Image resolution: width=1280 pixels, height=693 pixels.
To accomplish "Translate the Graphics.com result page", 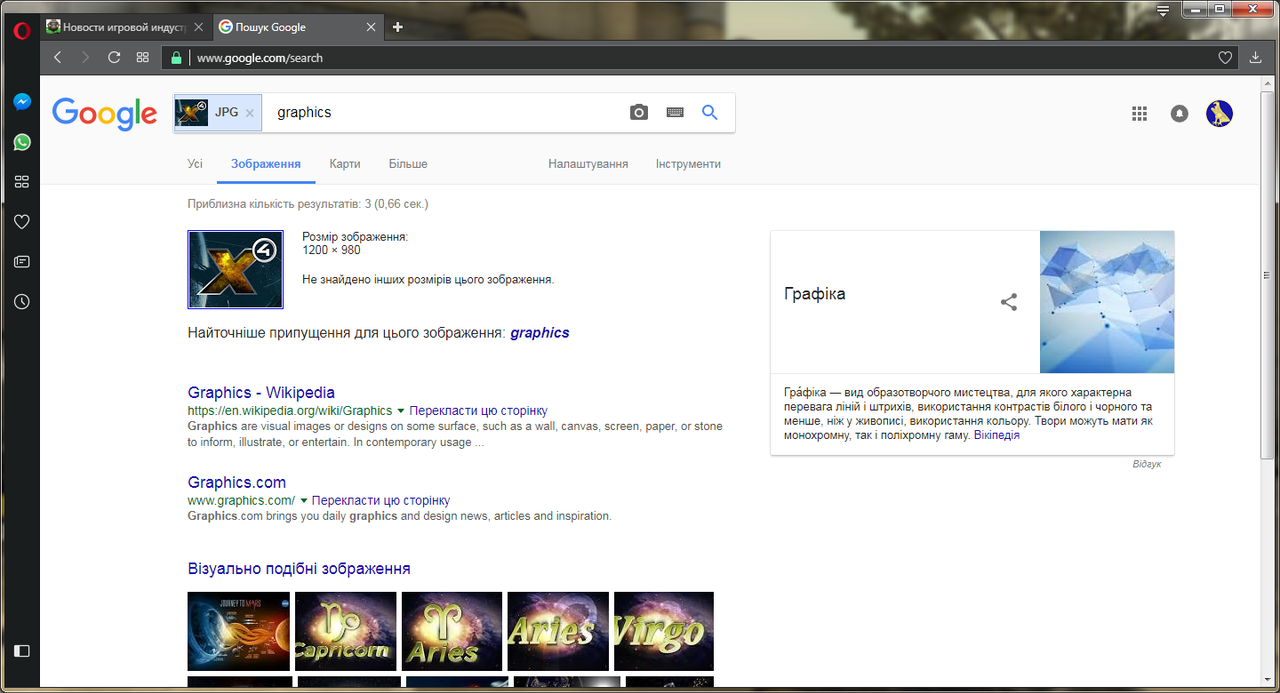I will 381,500.
